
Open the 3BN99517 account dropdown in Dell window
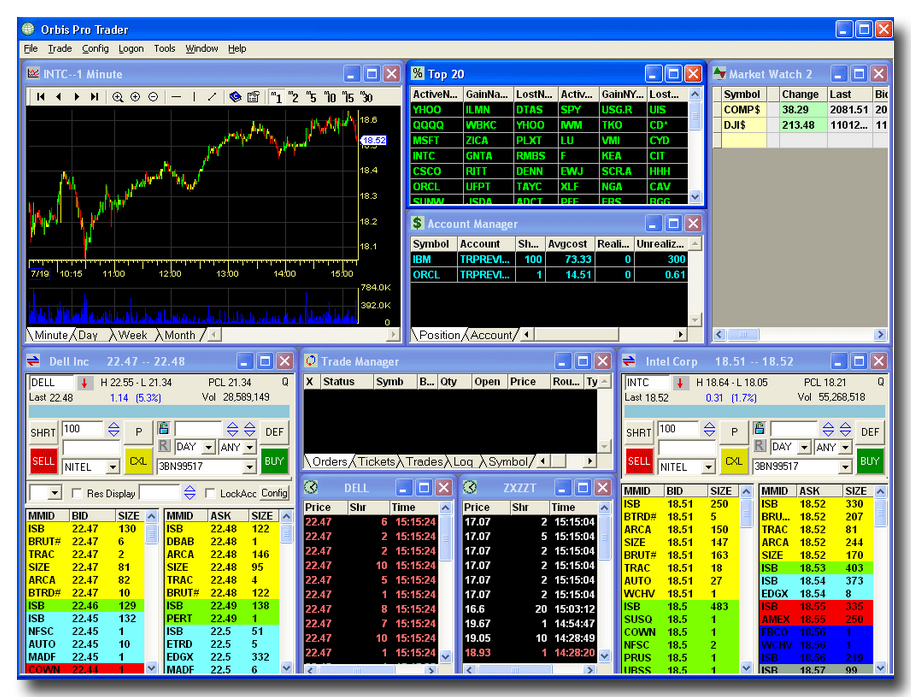[250, 466]
